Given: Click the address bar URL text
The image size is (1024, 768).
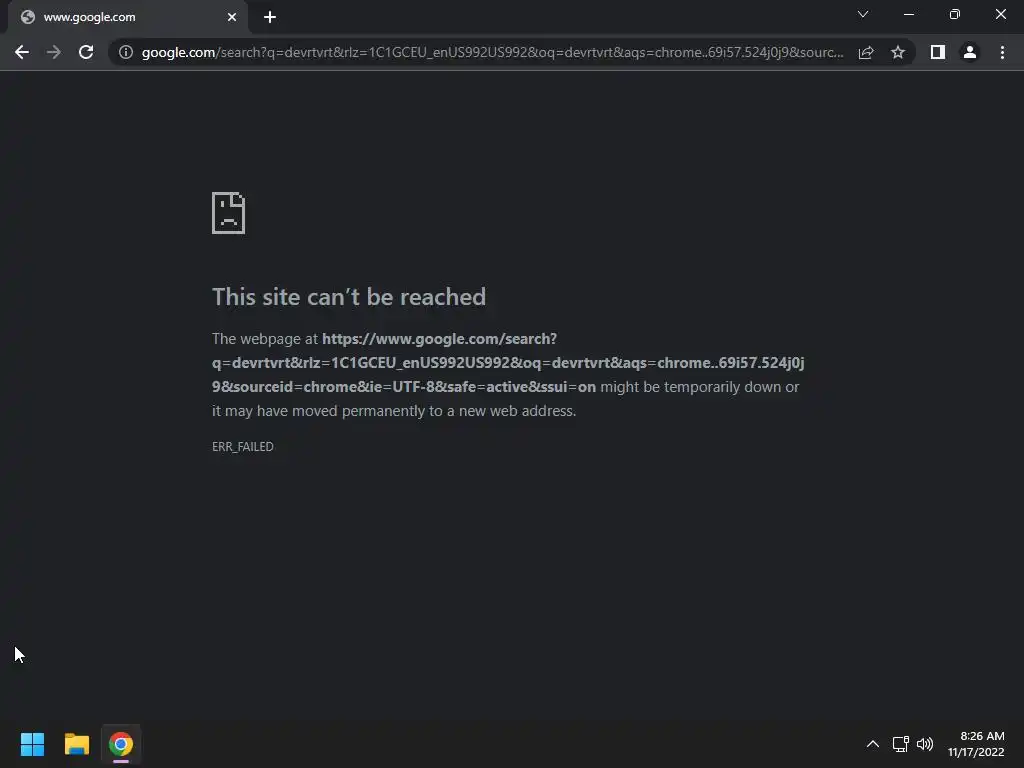Looking at the screenshot, I should point(492,52).
